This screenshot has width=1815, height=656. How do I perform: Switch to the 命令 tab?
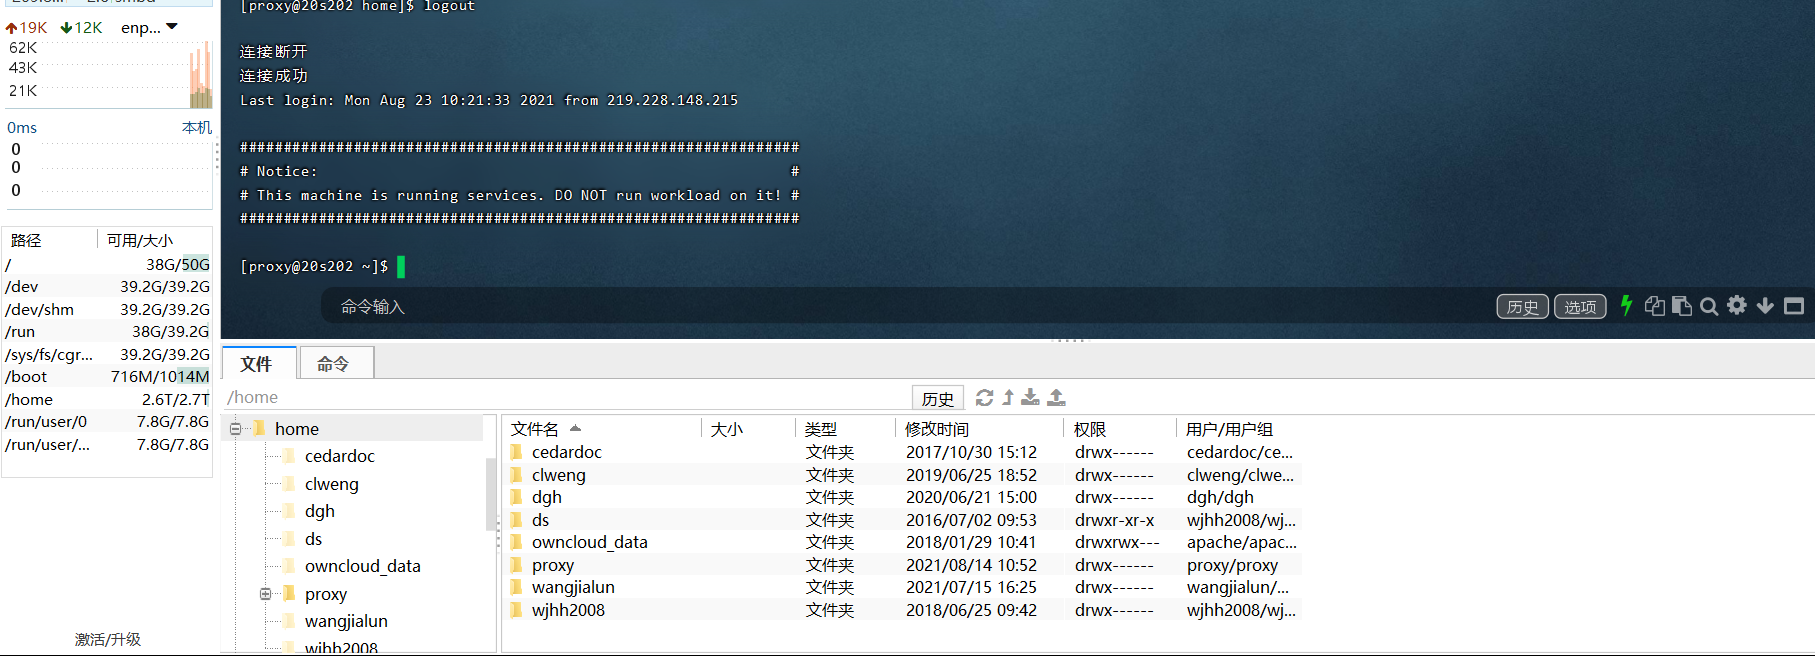pyautogui.click(x=333, y=364)
